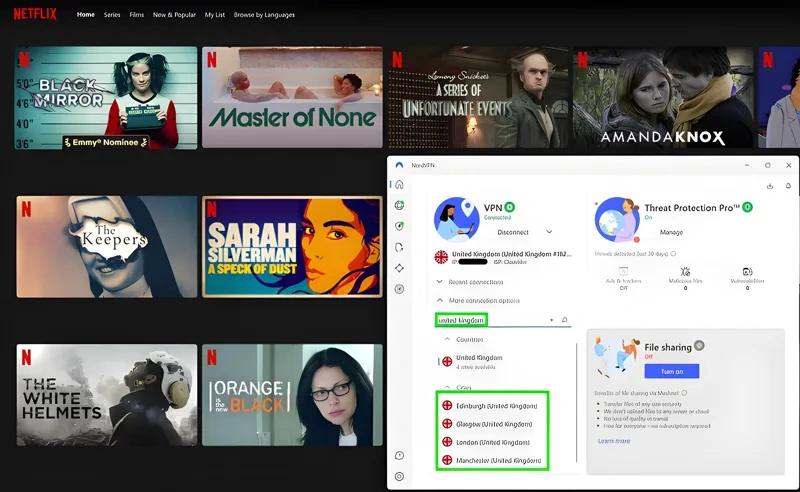Toggle the File sharing status badge

pyautogui.click(x=699, y=346)
